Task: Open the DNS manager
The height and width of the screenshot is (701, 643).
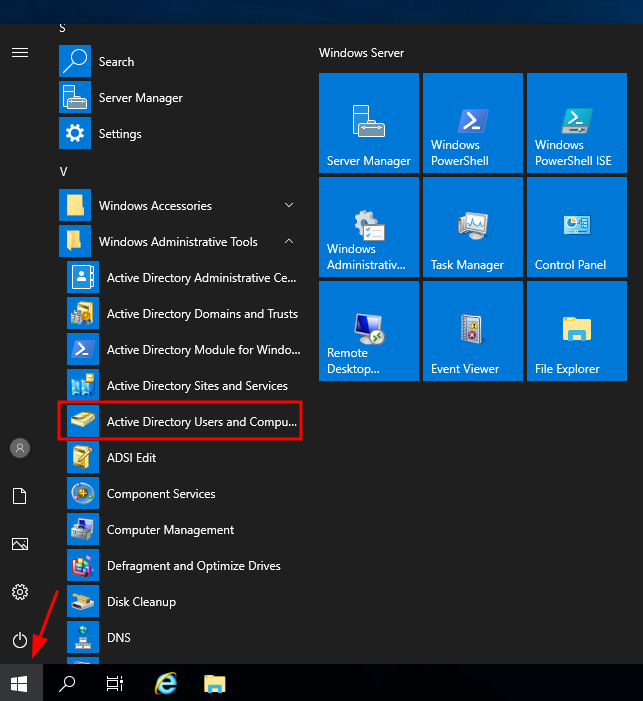Action: pos(183,637)
